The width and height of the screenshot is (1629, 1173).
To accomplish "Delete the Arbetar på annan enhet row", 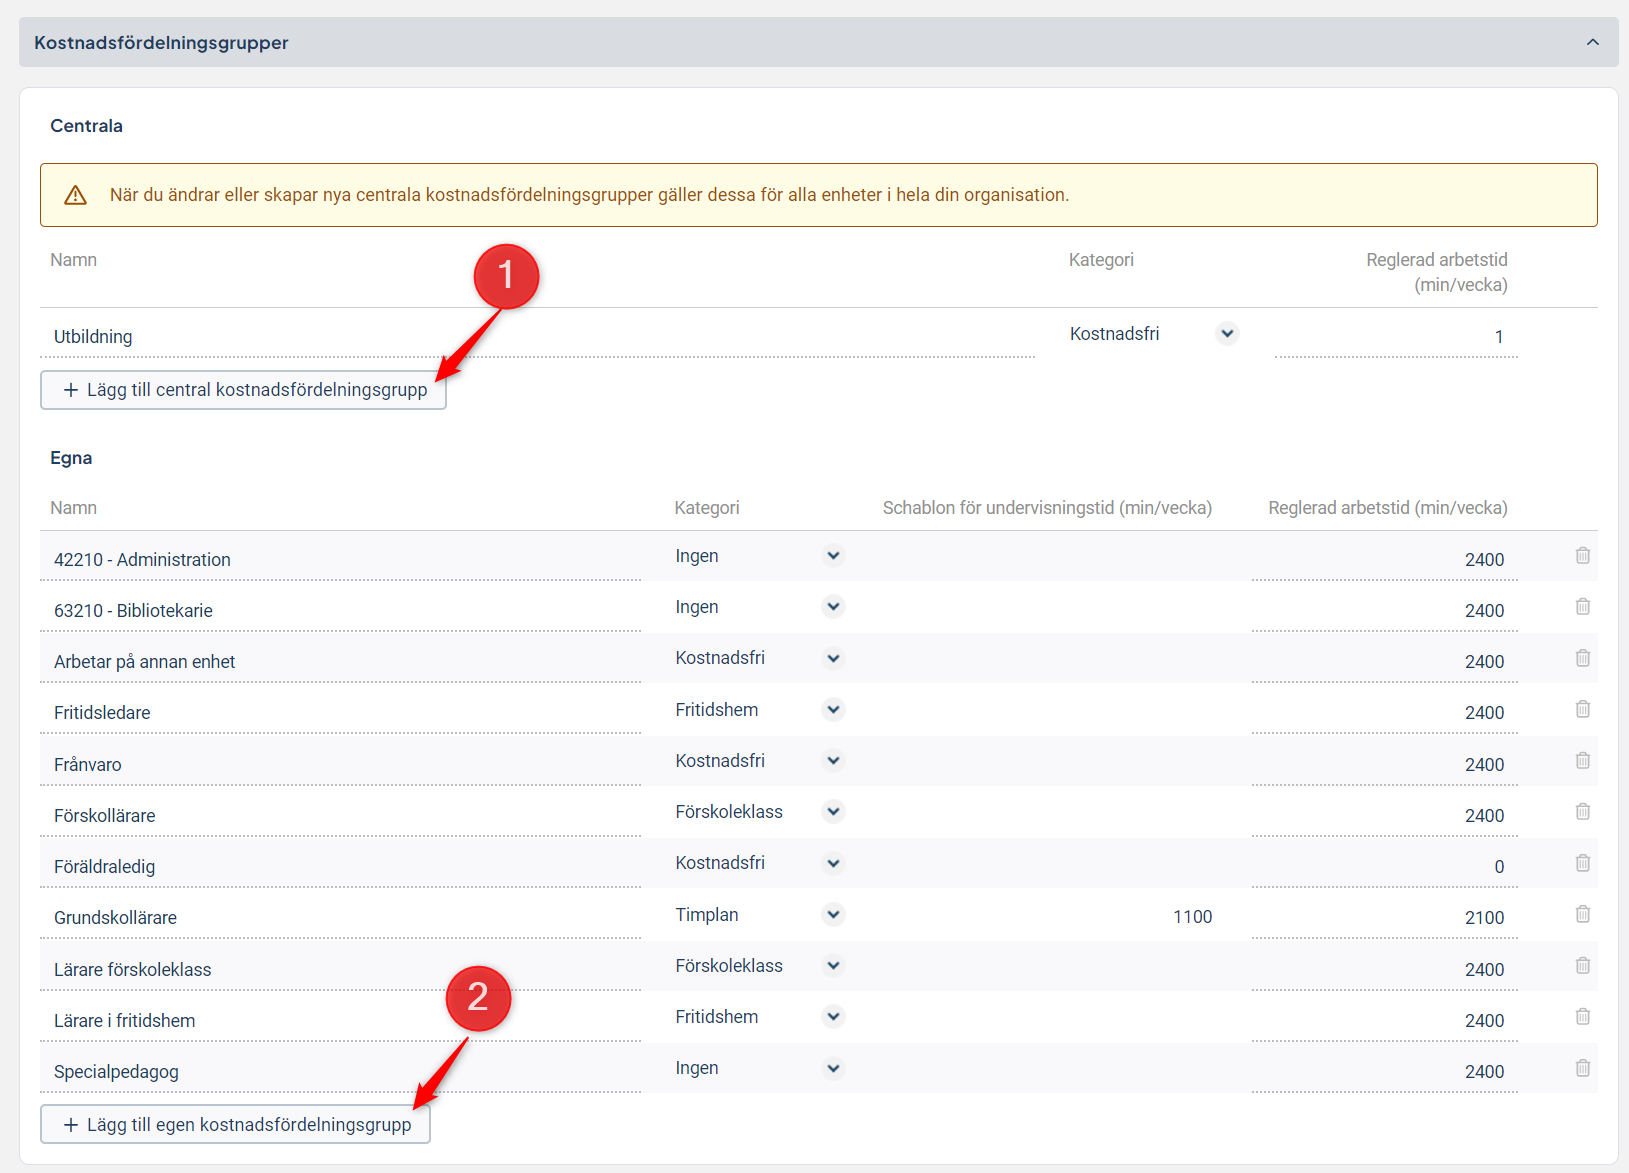I will (1583, 658).
